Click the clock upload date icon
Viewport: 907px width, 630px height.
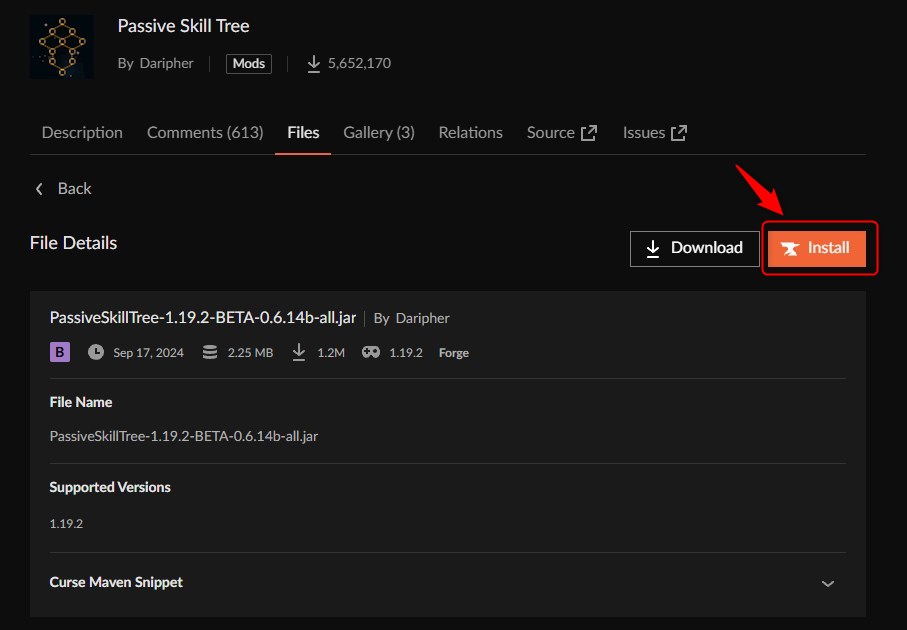pos(96,352)
